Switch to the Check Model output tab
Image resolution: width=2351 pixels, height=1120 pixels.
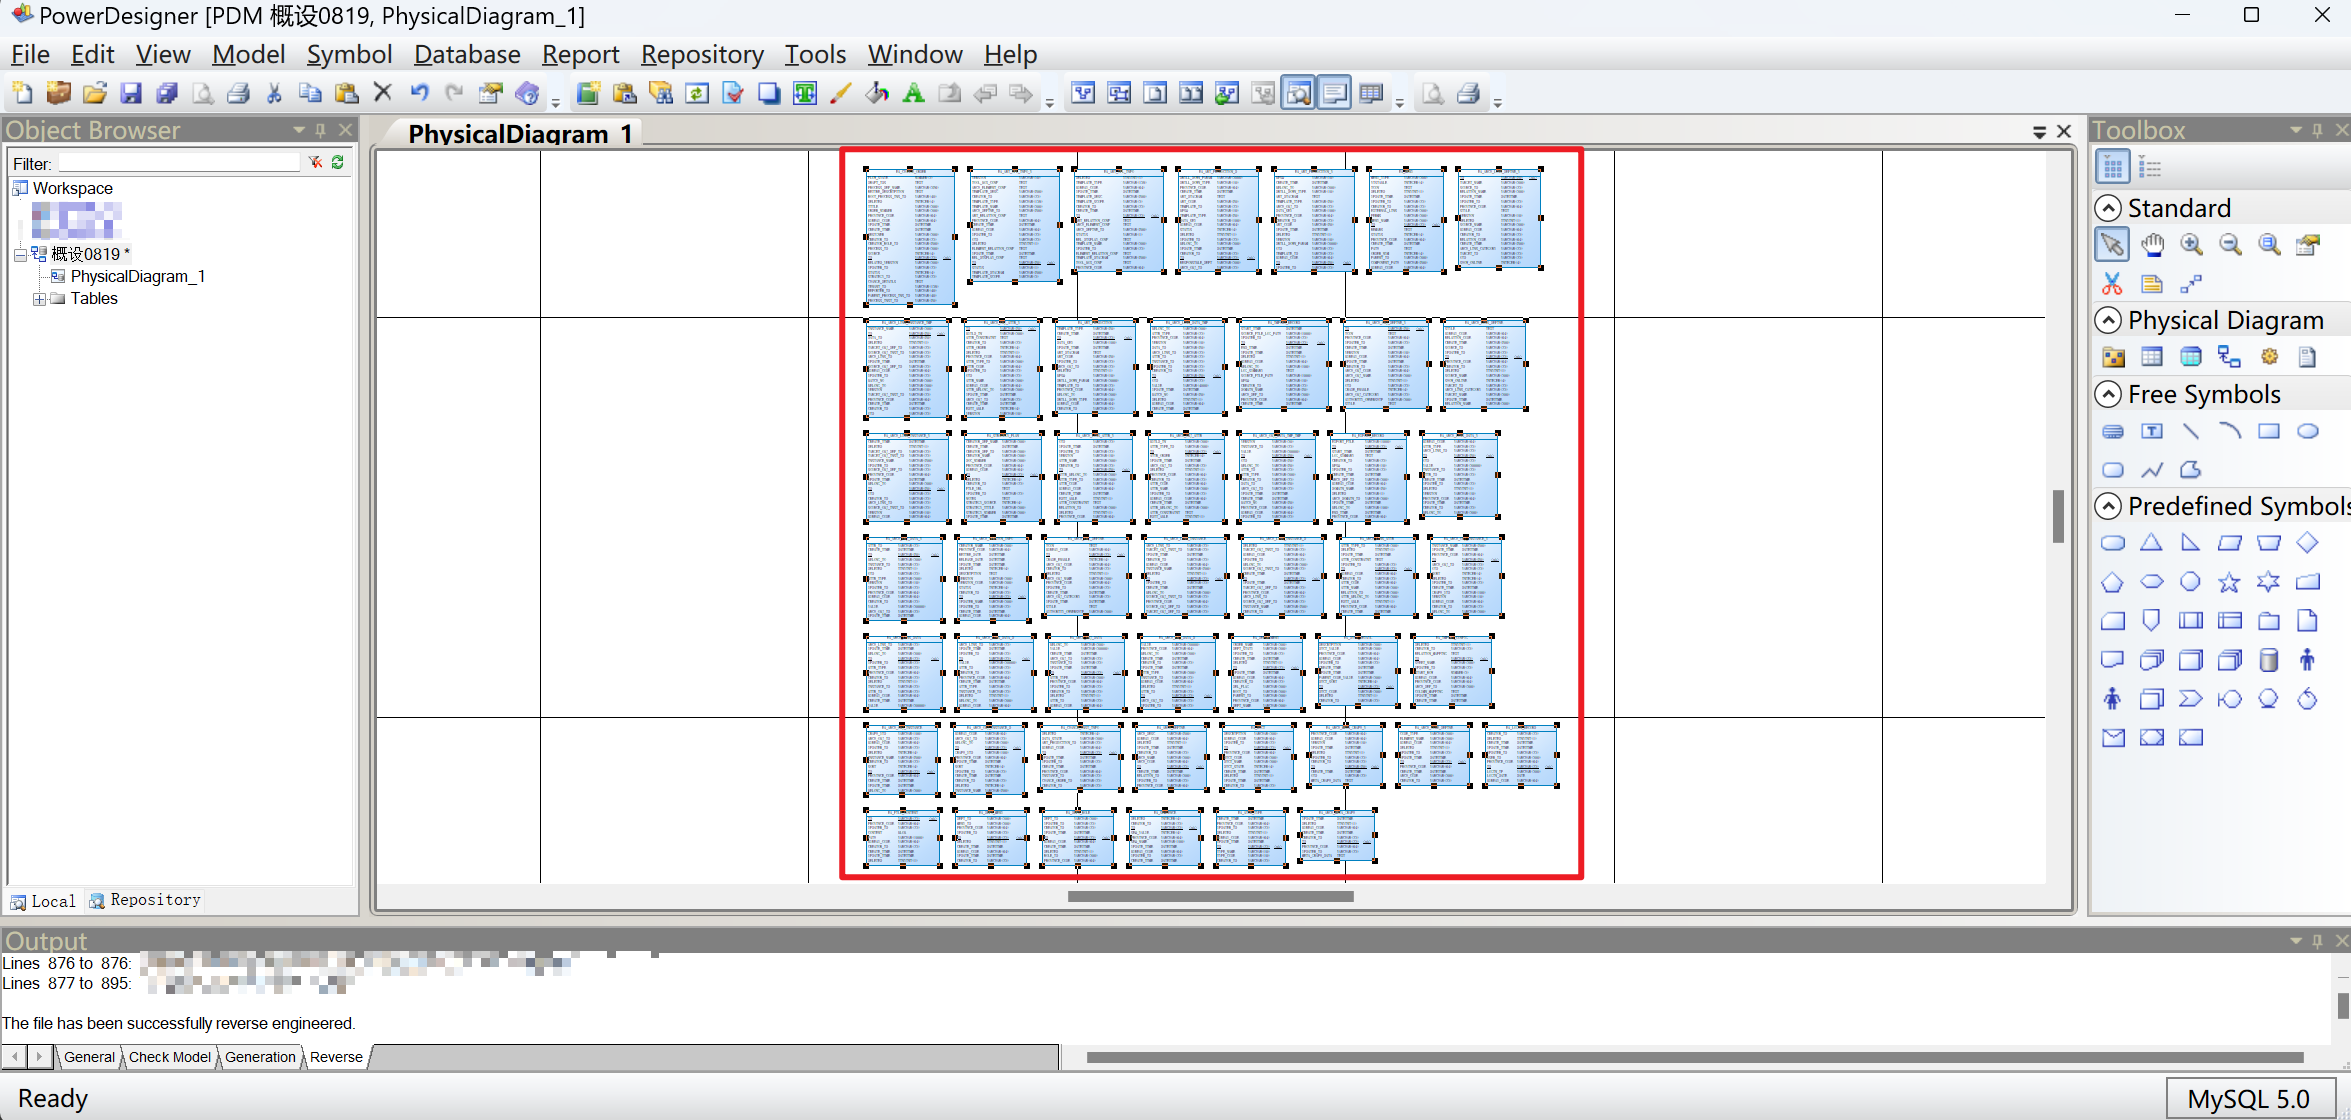(169, 1057)
